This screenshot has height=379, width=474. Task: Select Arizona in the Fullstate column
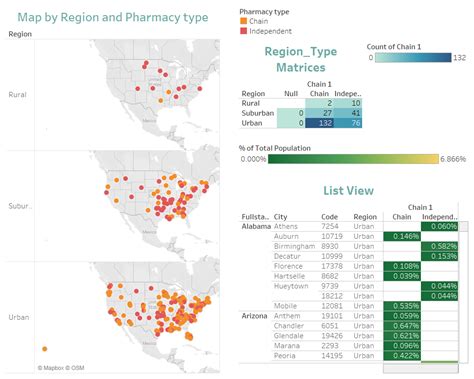coord(254,316)
